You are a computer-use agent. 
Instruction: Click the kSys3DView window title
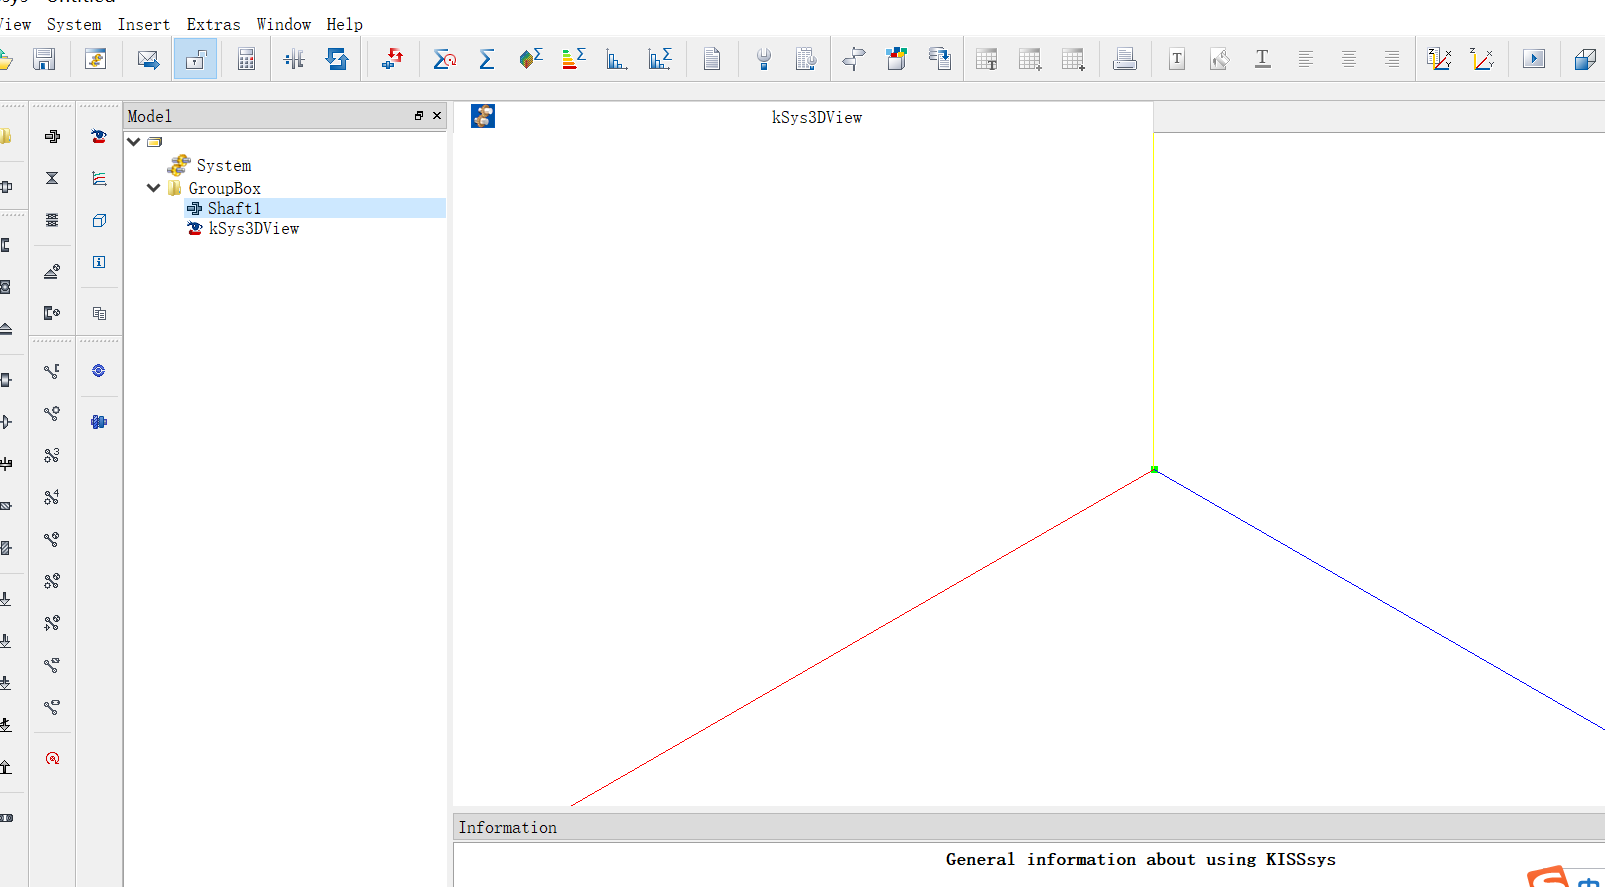817,117
